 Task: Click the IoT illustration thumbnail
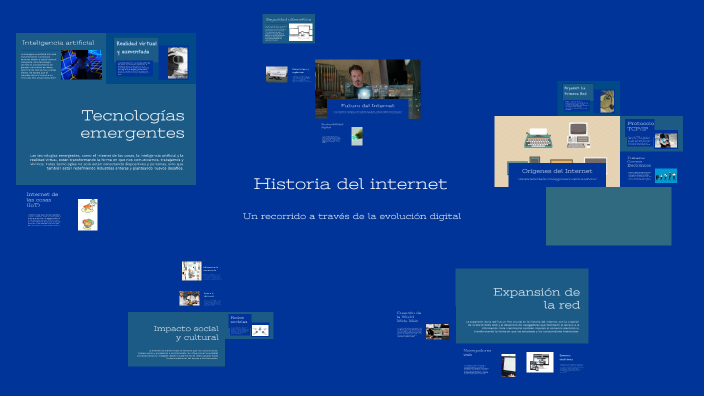click(x=88, y=215)
